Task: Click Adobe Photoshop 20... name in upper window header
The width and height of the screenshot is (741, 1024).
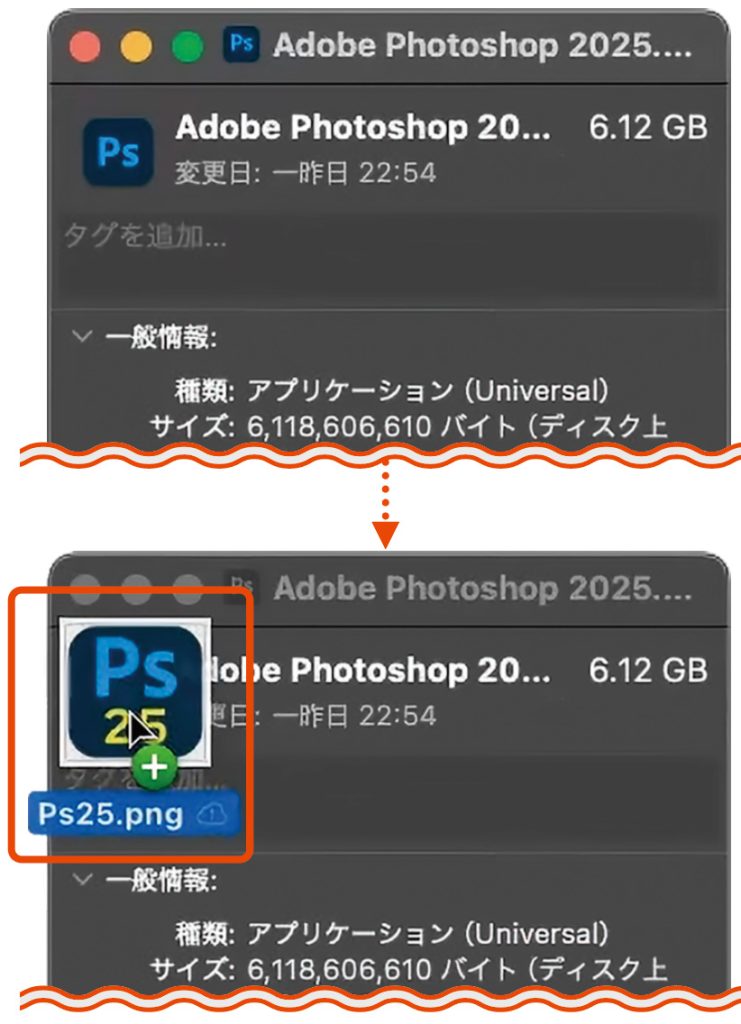Action: (x=363, y=127)
